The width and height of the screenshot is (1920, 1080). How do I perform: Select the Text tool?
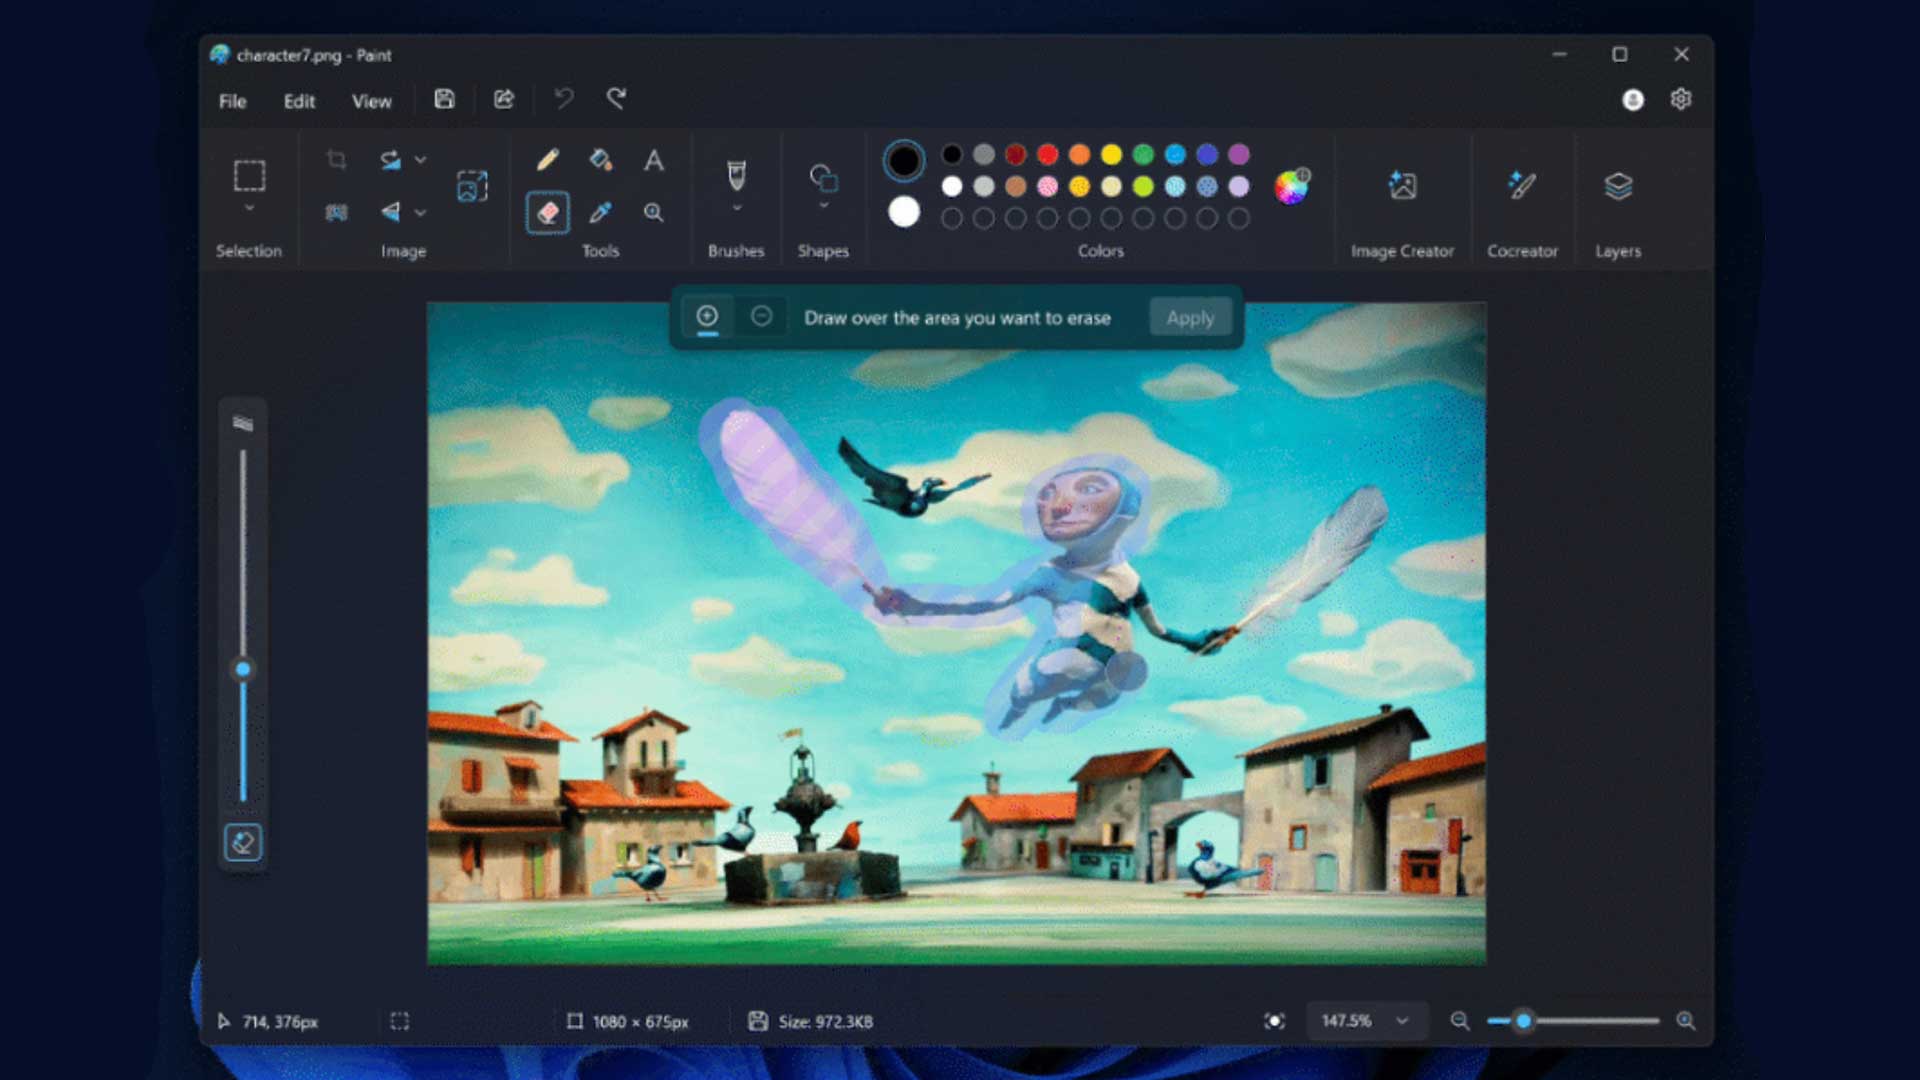click(653, 160)
